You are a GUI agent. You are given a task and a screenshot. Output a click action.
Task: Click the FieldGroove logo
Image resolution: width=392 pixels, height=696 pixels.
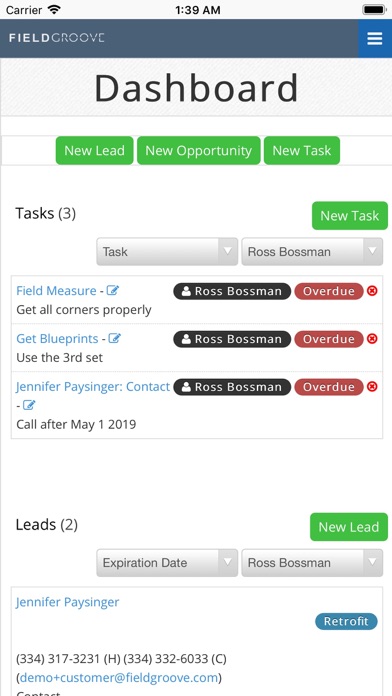coord(56,38)
